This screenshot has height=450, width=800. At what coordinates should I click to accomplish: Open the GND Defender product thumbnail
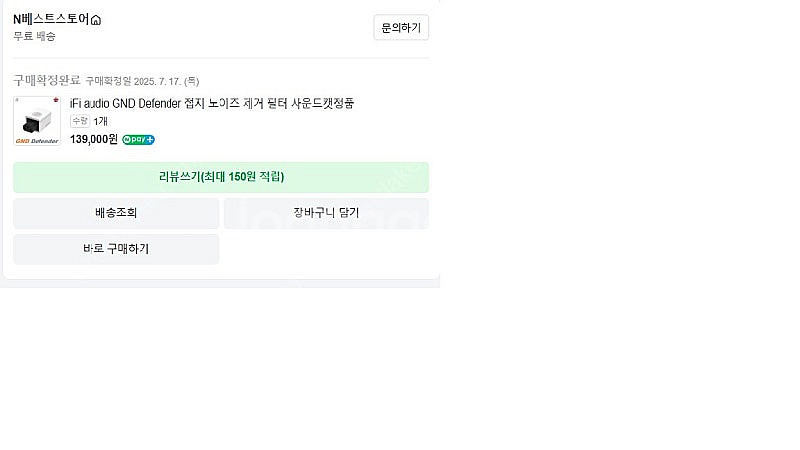click(x=37, y=121)
